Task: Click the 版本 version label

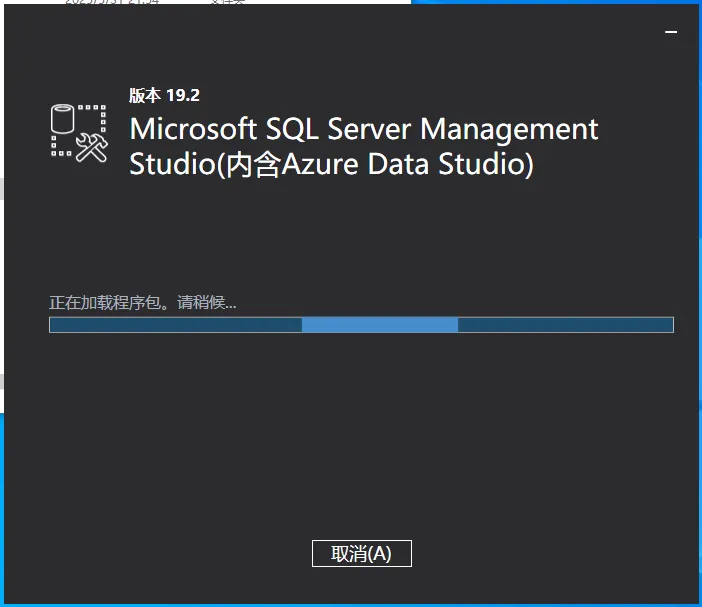Action: coord(144,96)
